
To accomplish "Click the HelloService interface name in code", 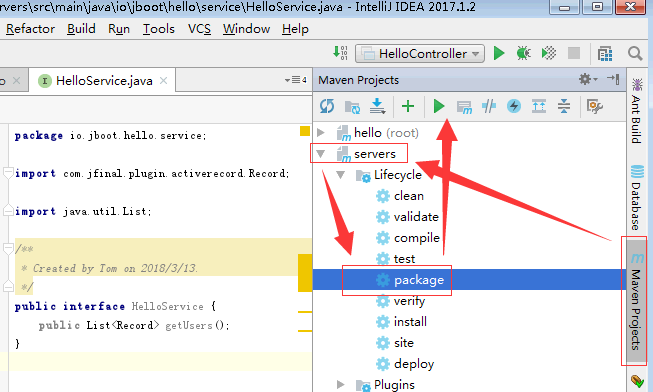I will click(167, 307).
